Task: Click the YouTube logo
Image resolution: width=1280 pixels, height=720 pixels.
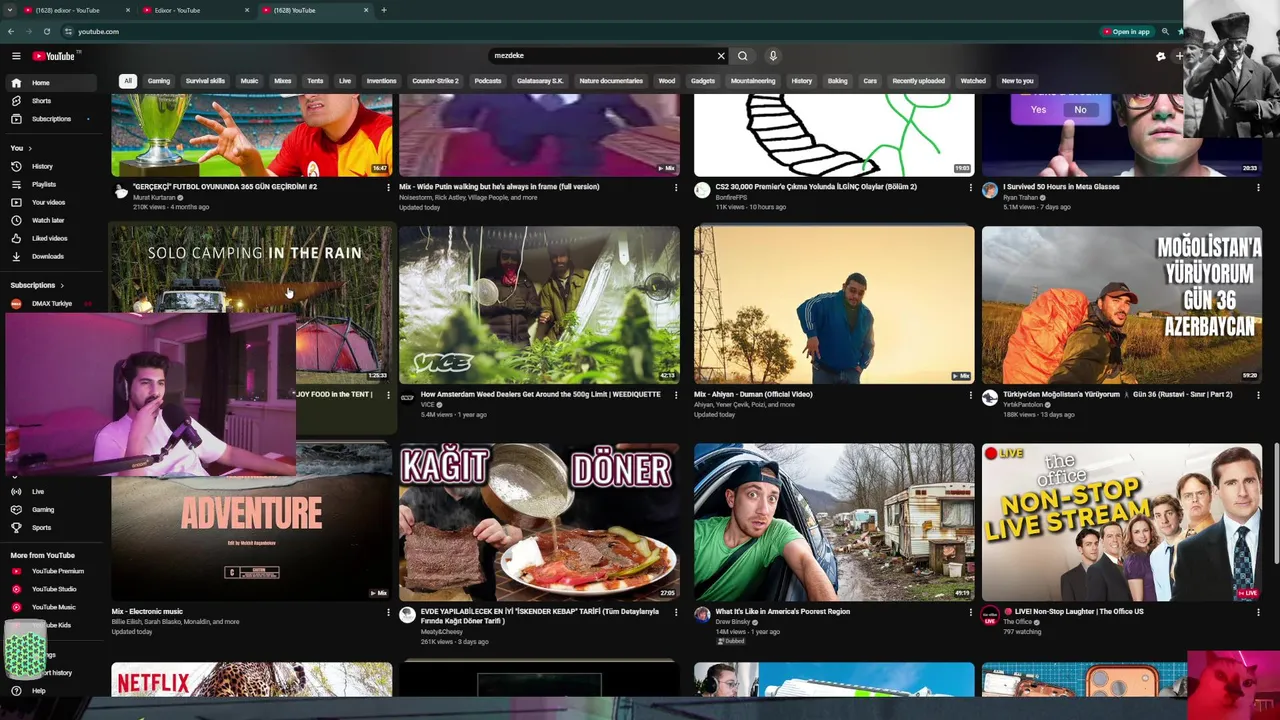Action: [x=53, y=56]
